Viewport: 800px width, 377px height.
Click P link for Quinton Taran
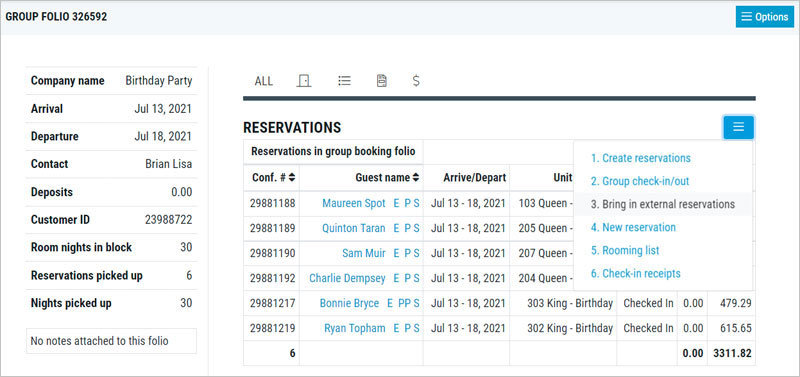pos(407,228)
